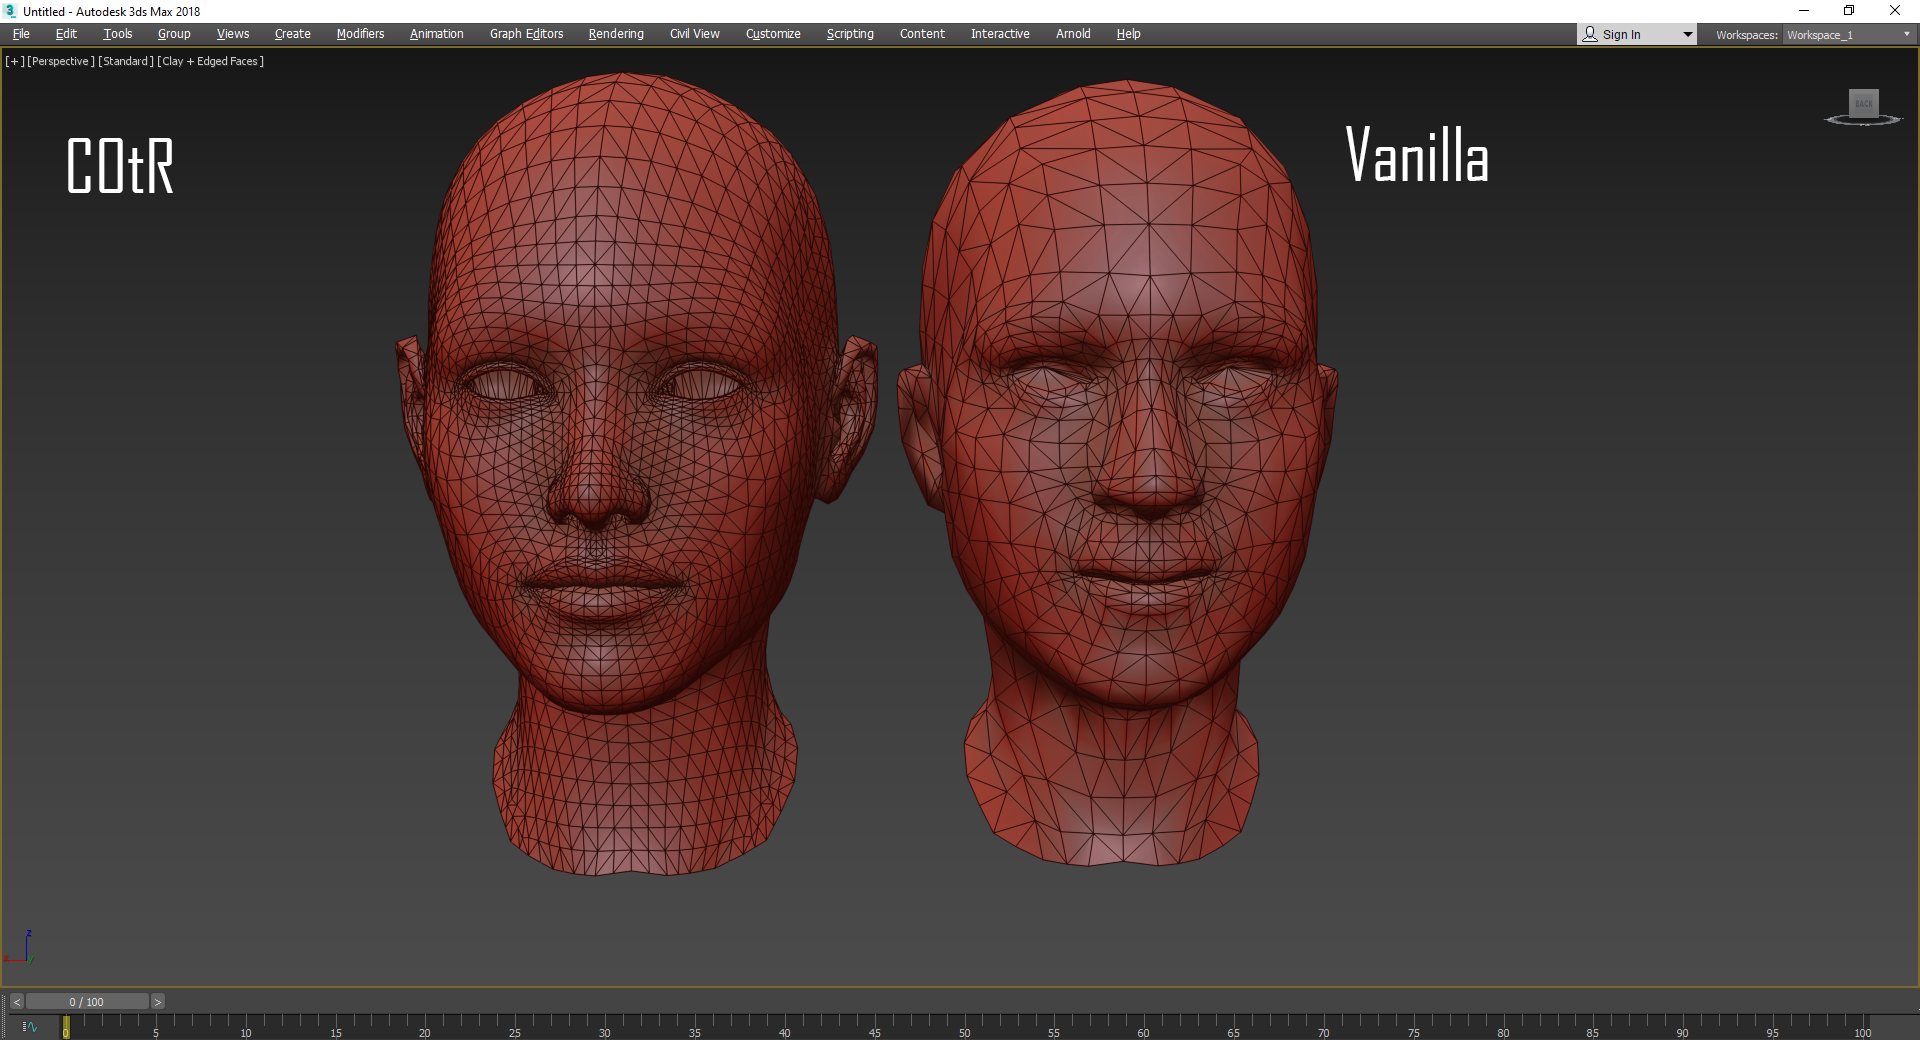Open the [Clay + Edged Faces] shading menu
Image resolution: width=1920 pixels, height=1040 pixels.
(x=211, y=61)
